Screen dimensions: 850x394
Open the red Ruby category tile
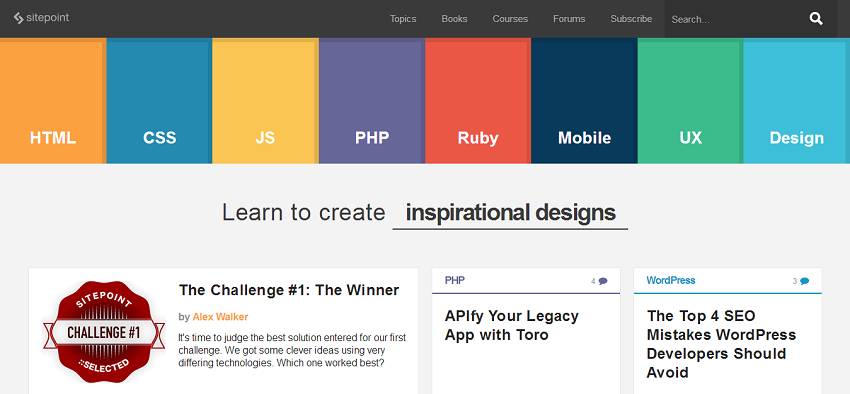pyautogui.click(x=478, y=101)
